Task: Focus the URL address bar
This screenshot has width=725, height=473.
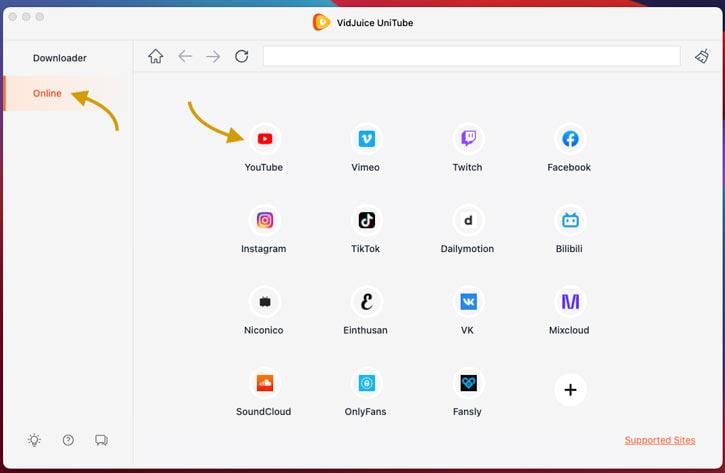Action: tap(472, 56)
